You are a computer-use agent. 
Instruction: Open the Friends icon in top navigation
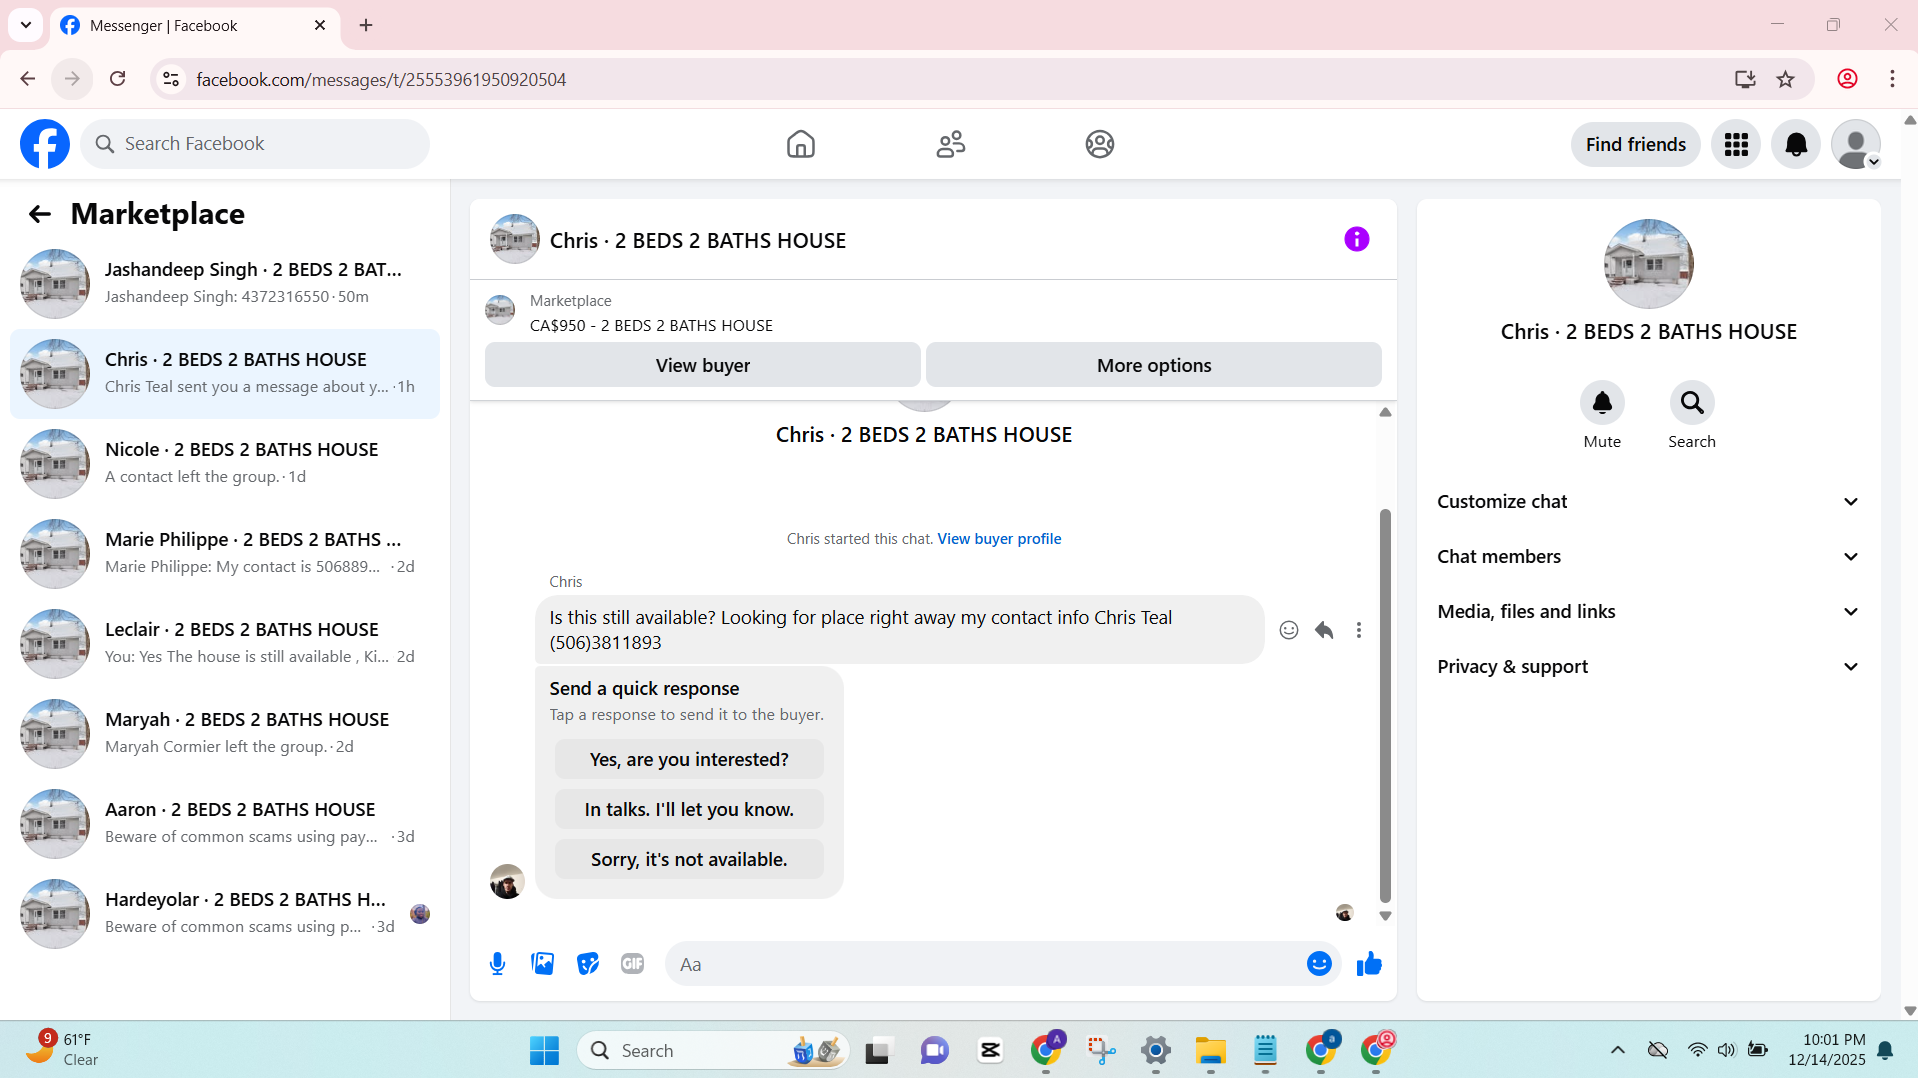point(951,144)
